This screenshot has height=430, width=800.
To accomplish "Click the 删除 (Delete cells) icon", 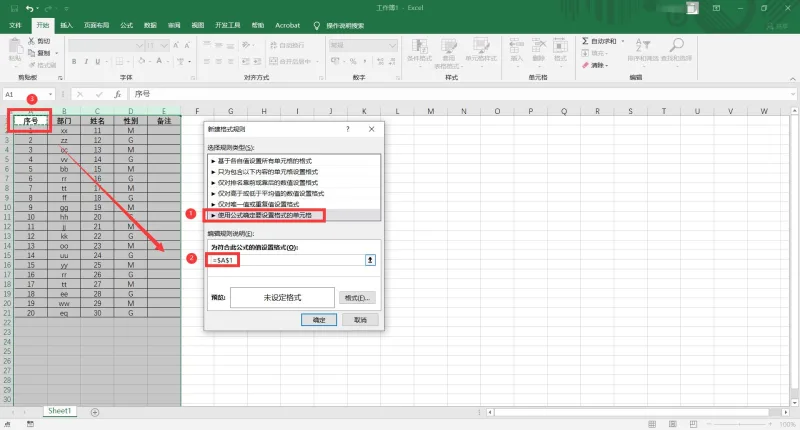I will (x=539, y=46).
